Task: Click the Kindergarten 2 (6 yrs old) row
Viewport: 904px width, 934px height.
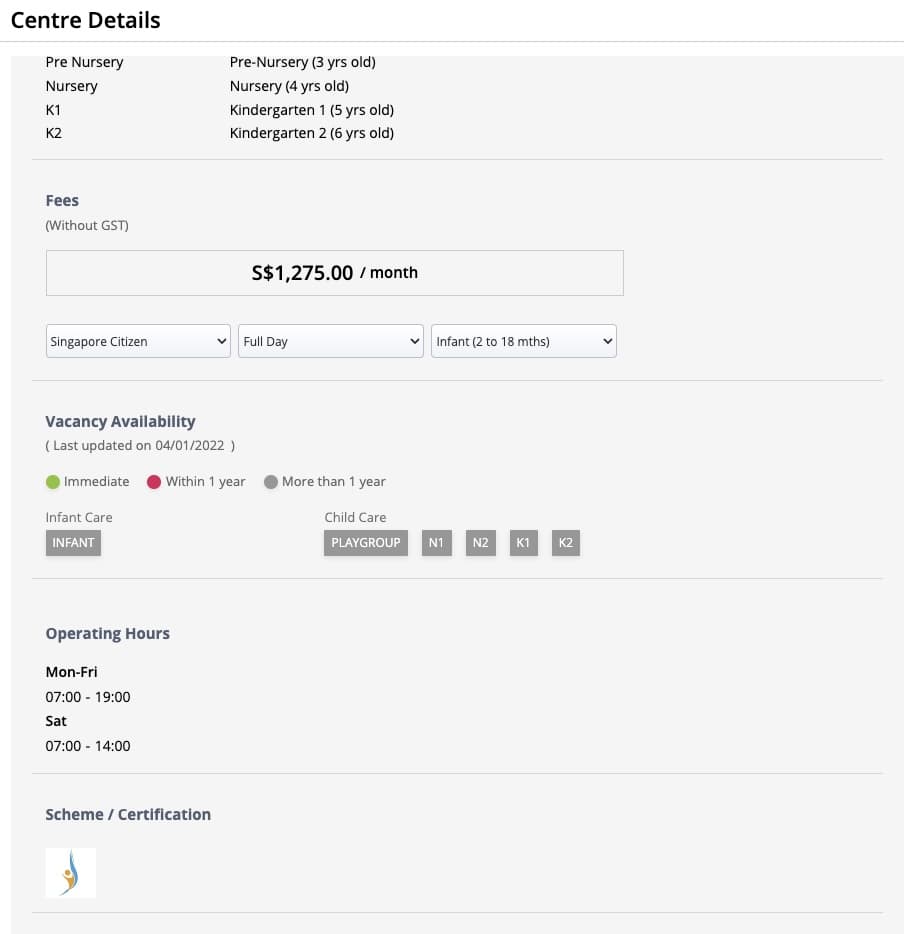Action: (x=220, y=133)
